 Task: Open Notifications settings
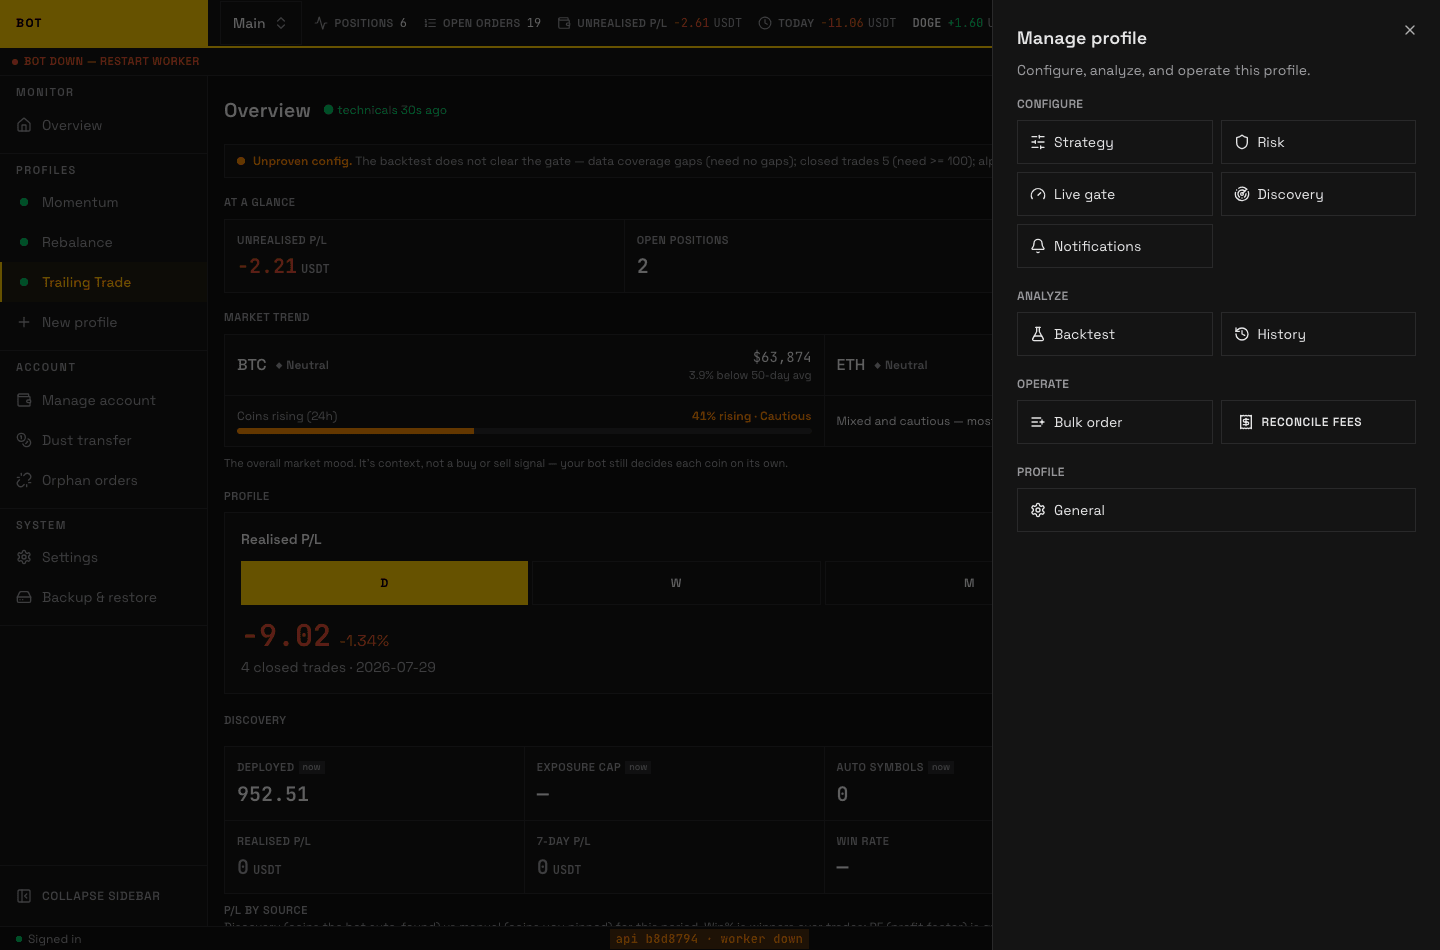[x=1114, y=246]
